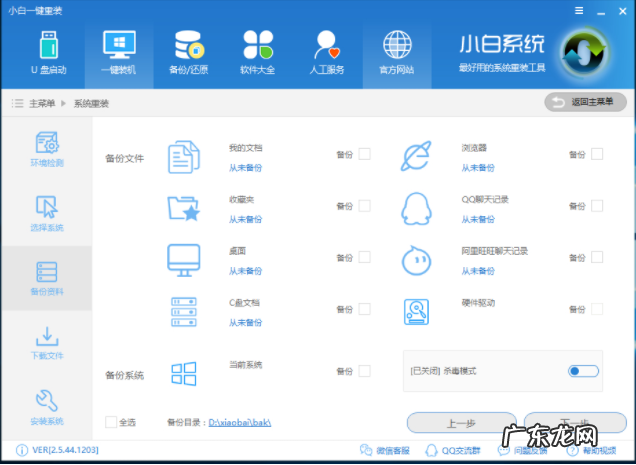Click the 主菜单 breadcrumb

pos(42,103)
